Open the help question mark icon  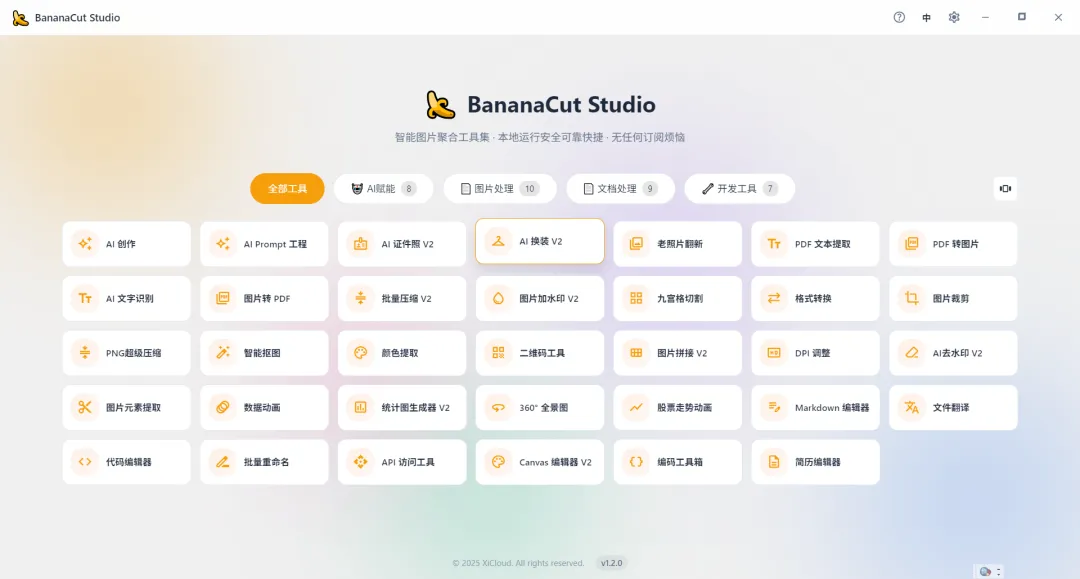[x=899, y=17]
